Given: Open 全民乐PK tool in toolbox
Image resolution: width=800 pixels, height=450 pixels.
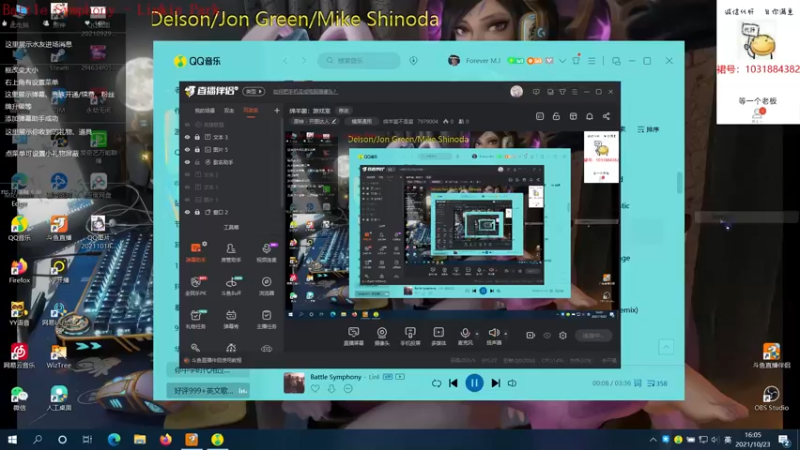Looking at the screenshot, I should click(196, 286).
